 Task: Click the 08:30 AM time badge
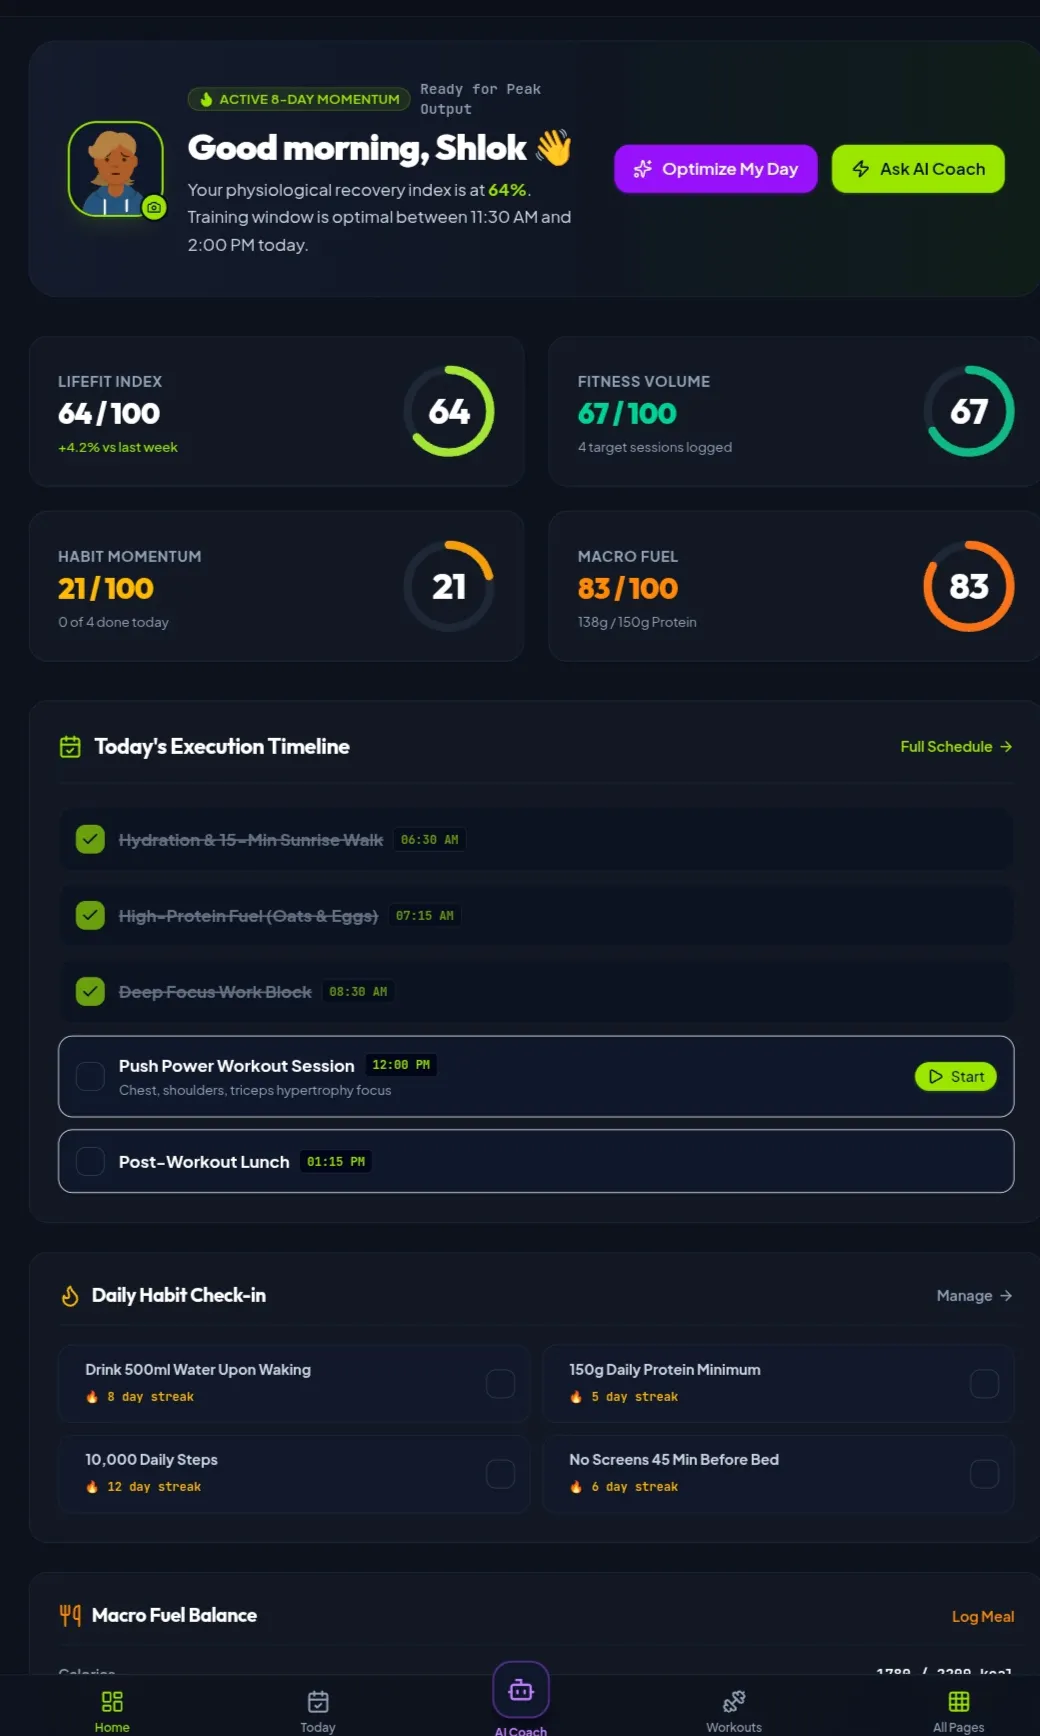pyautogui.click(x=358, y=991)
